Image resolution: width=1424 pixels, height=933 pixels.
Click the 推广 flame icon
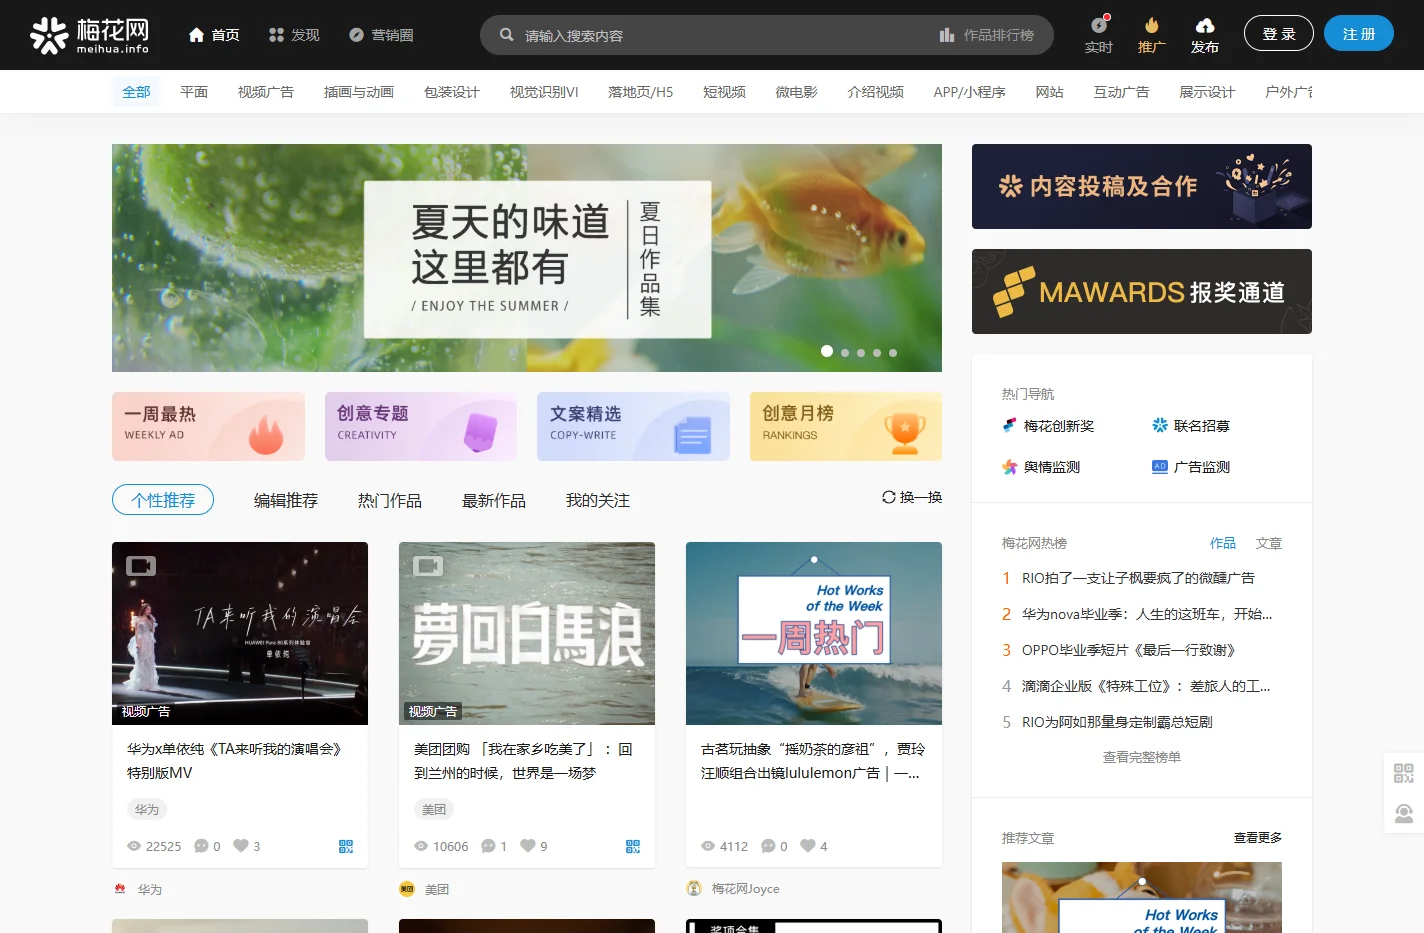coord(1152,25)
